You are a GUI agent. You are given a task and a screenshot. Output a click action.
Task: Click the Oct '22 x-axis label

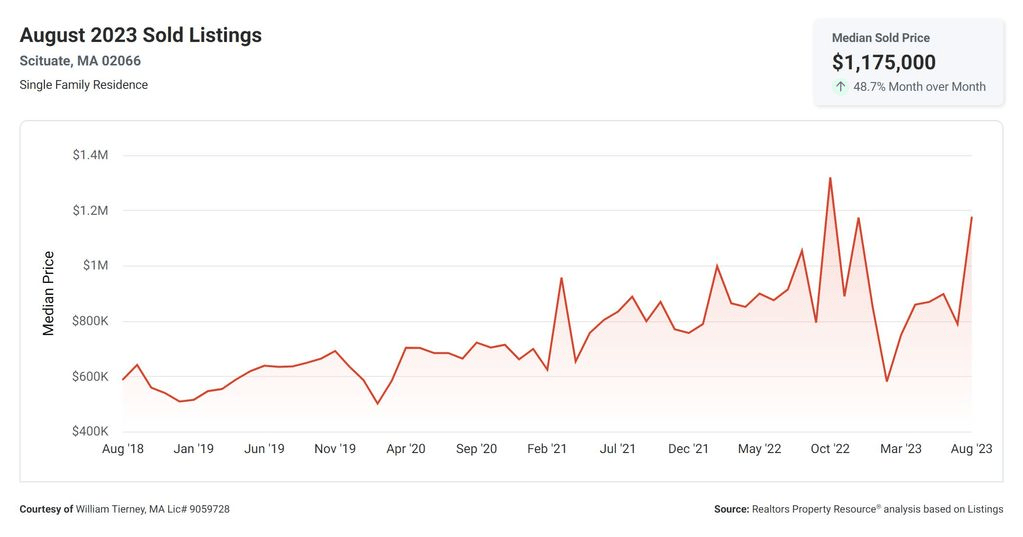pyautogui.click(x=830, y=449)
